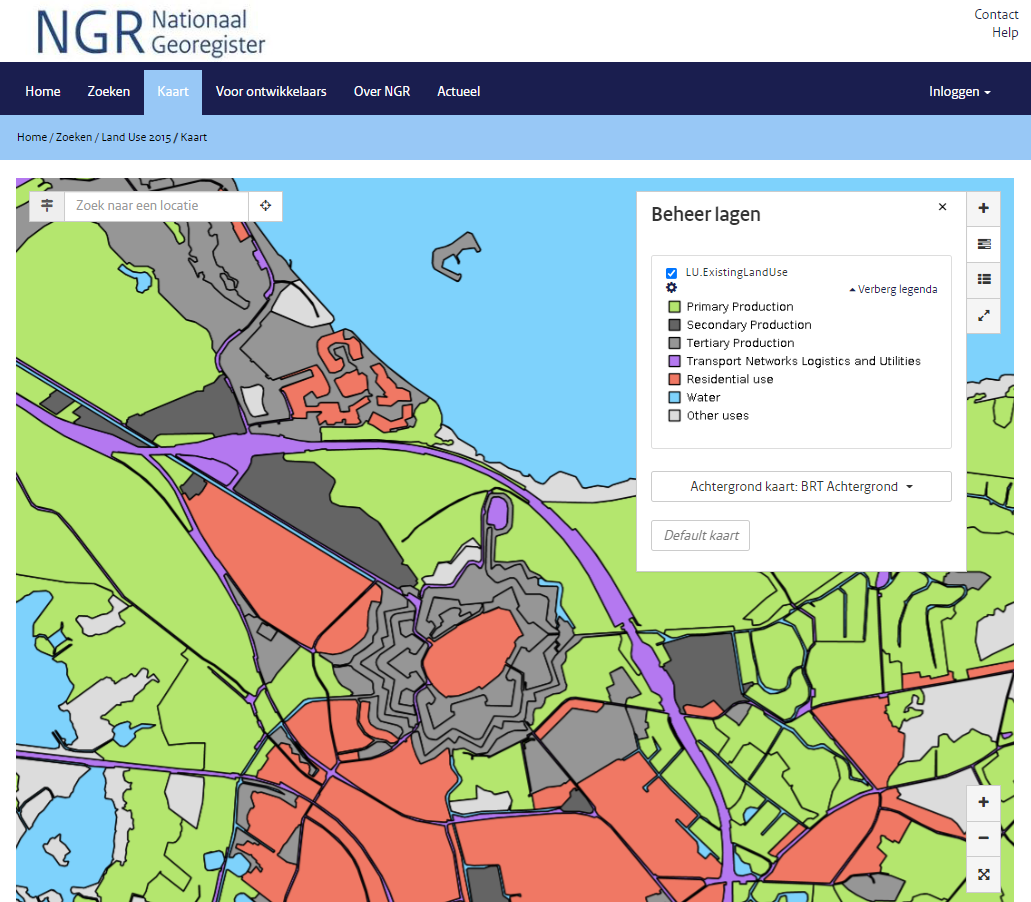Open Achtergrond kaart BRT Achtergrond dropdown
This screenshot has width=1031, height=902.
pyautogui.click(x=801, y=487)
